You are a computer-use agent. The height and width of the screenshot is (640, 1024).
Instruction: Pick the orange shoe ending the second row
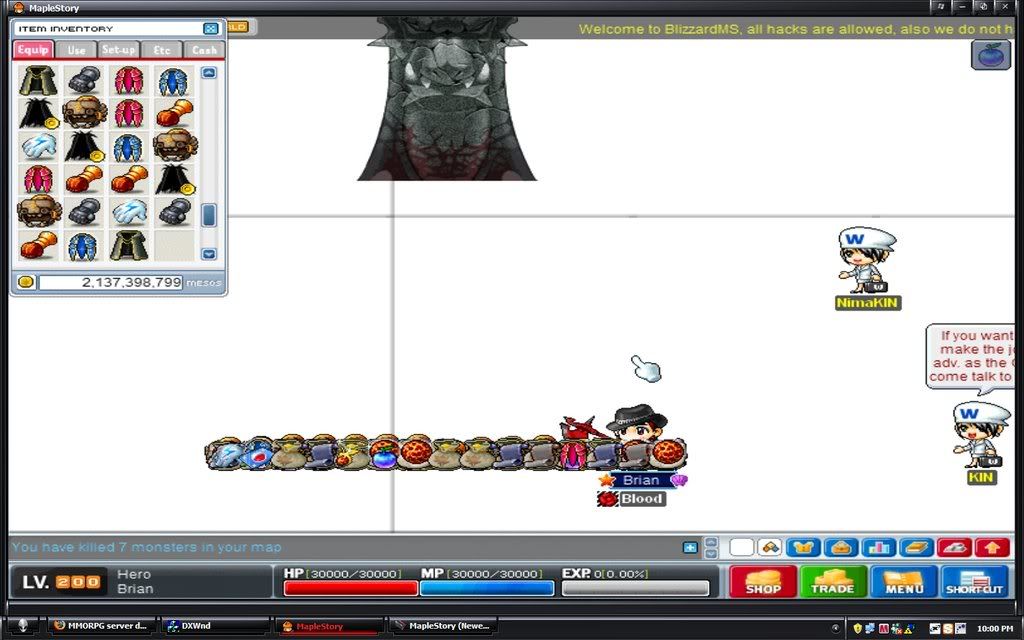click(174, 114)
